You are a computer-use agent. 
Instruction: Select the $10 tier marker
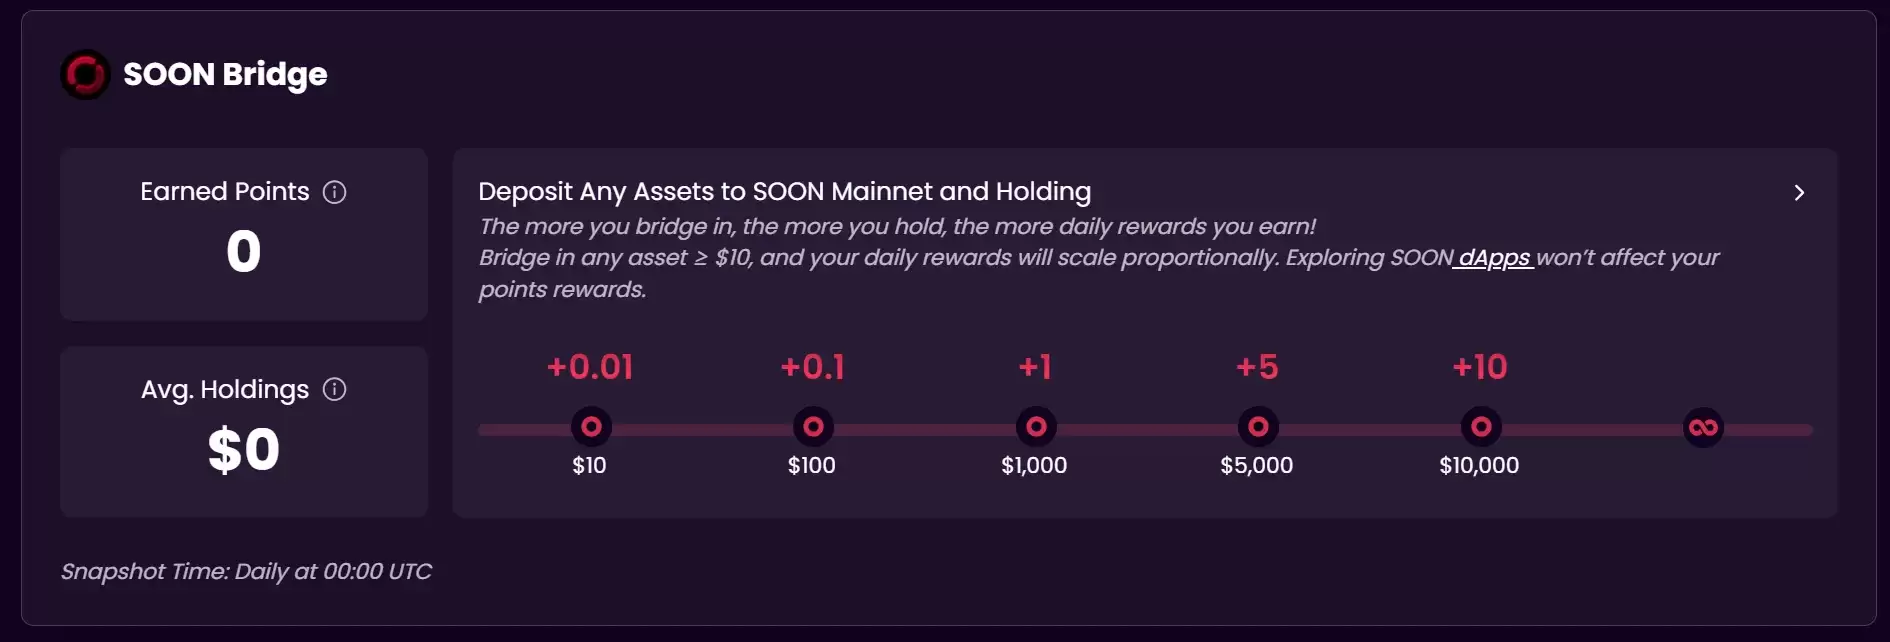point(591,427)
